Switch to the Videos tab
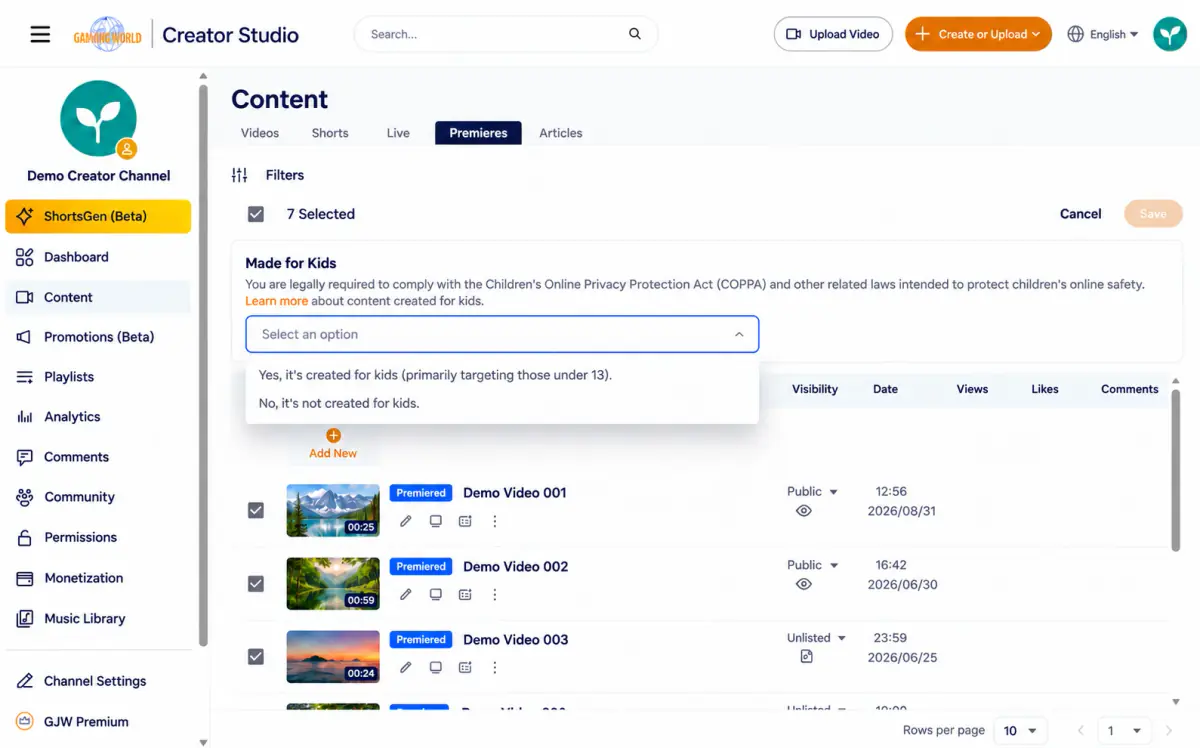This screenshot has width=1200, height=748. pos(260,133)
